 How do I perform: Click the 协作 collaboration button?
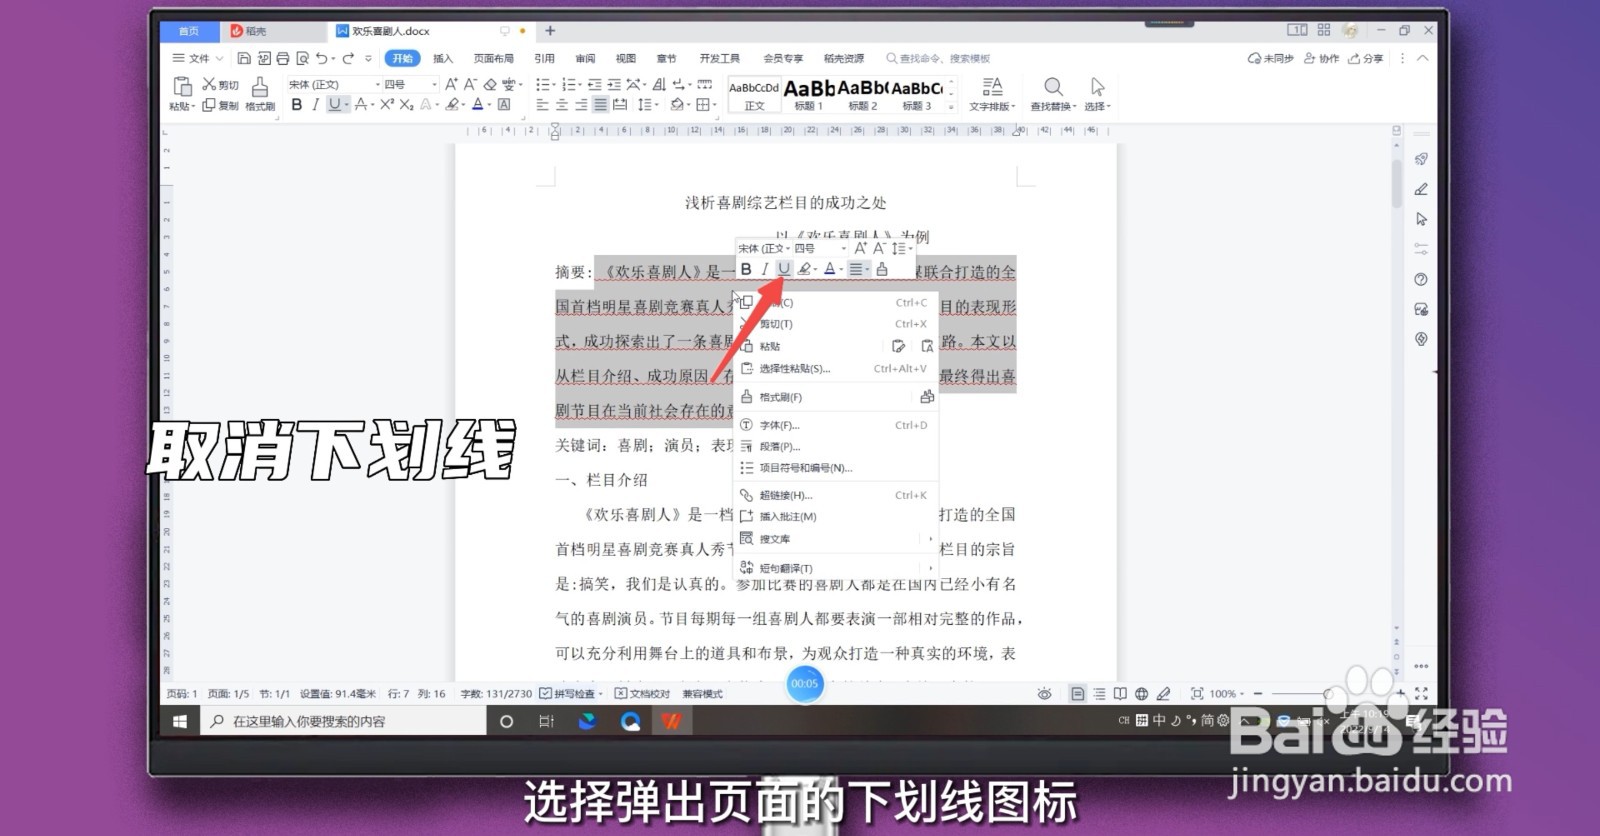[1321, 58]
